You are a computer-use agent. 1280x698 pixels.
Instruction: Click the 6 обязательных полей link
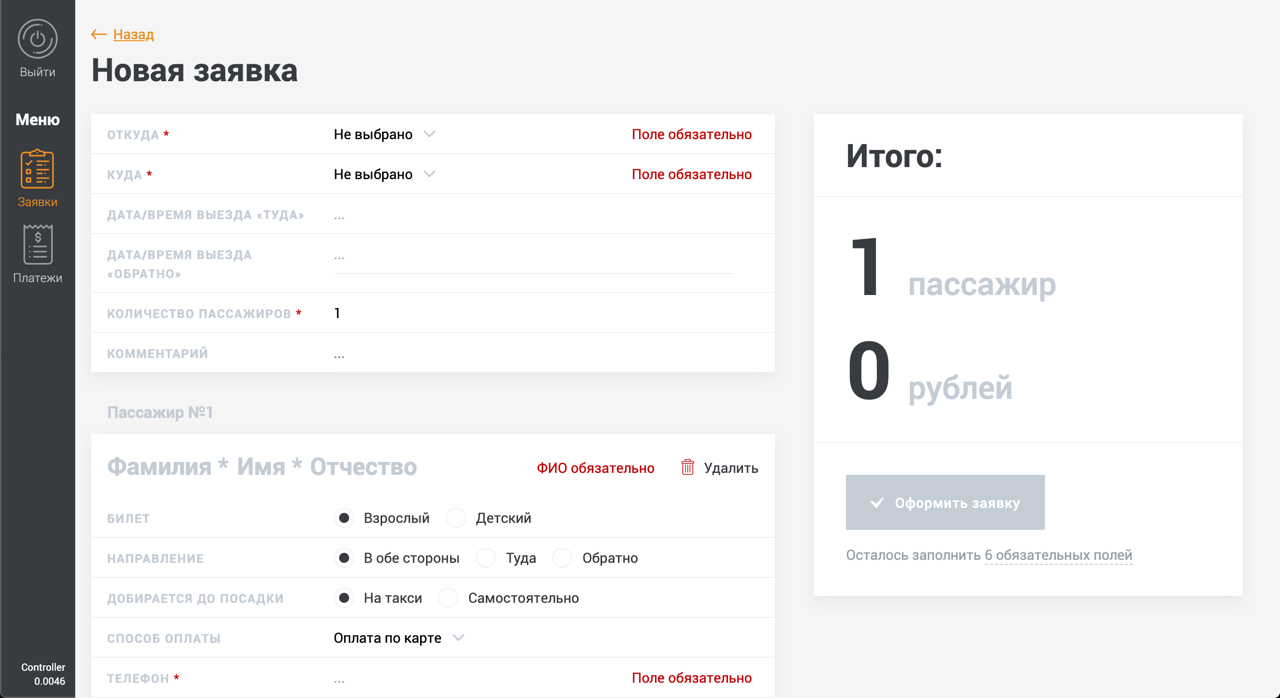pos(1058,555)
